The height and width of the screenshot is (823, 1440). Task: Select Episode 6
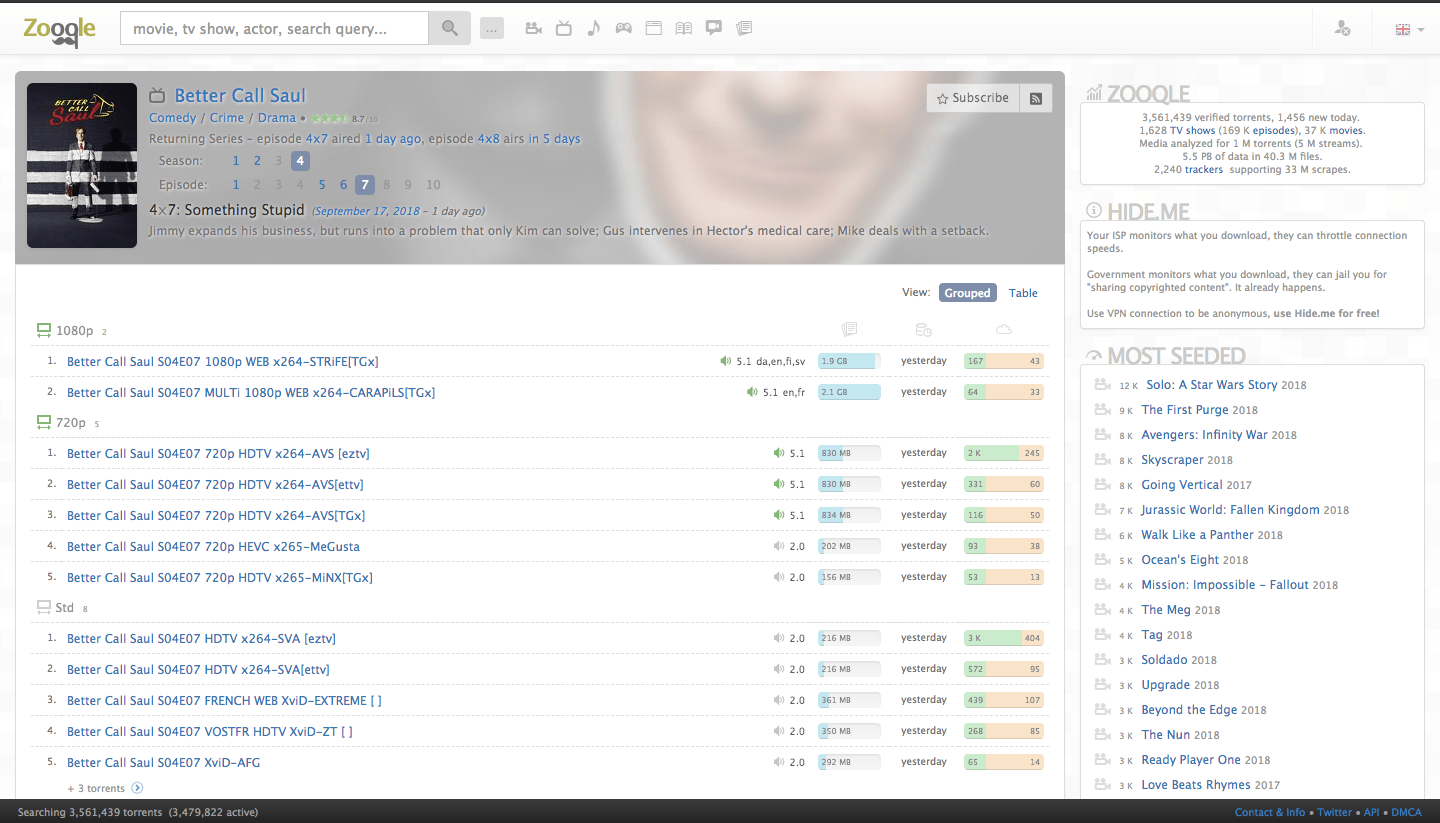(x=343, y=185)
